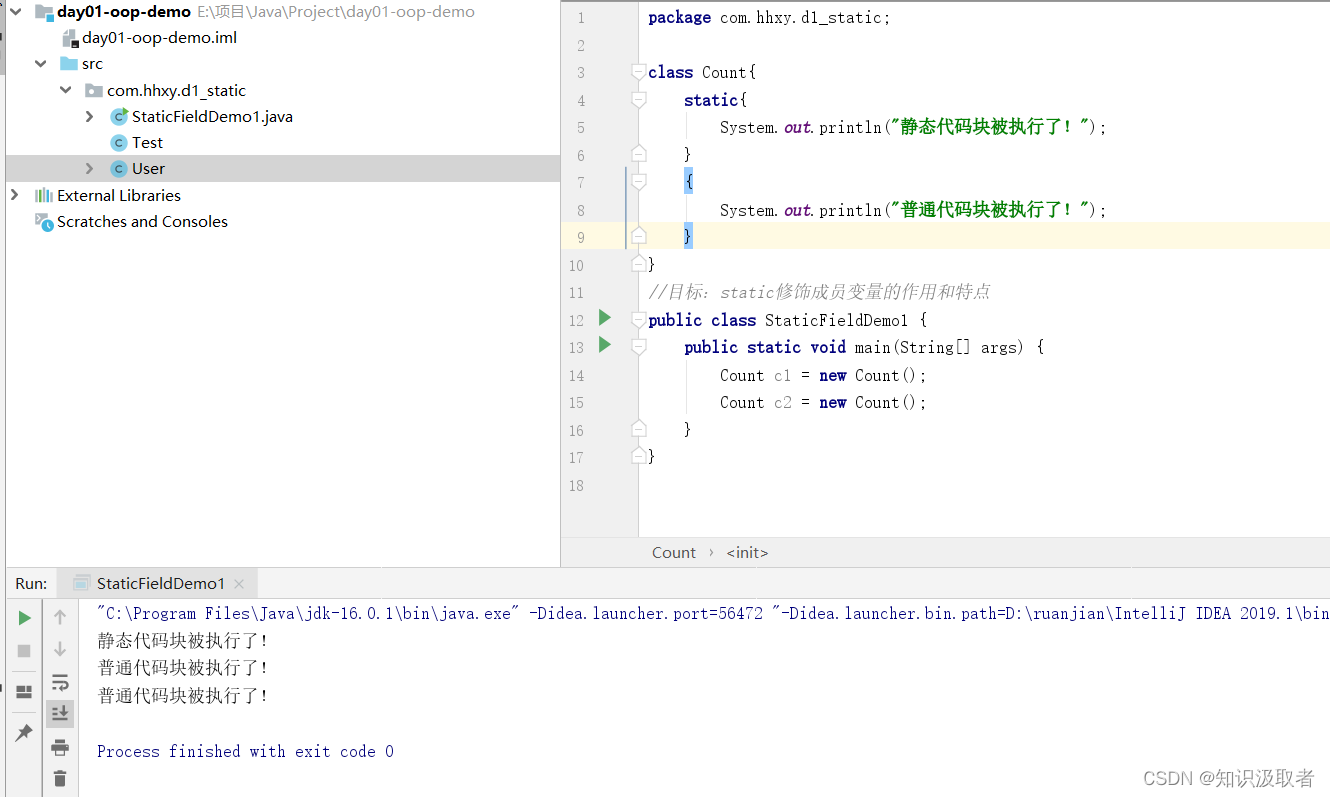Toggle Soft-Wrap in the console
Screen dimensions: 1330x797
coord(60,683)
